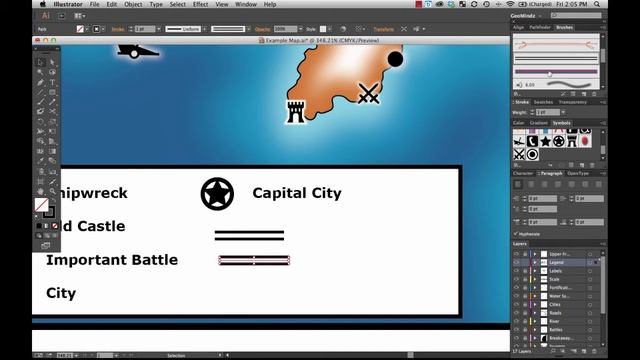Image resolution: width=640 pixels, height=360 pixels.
Task: Select the Selection tool in the toolbox
Action: [40, 62]
